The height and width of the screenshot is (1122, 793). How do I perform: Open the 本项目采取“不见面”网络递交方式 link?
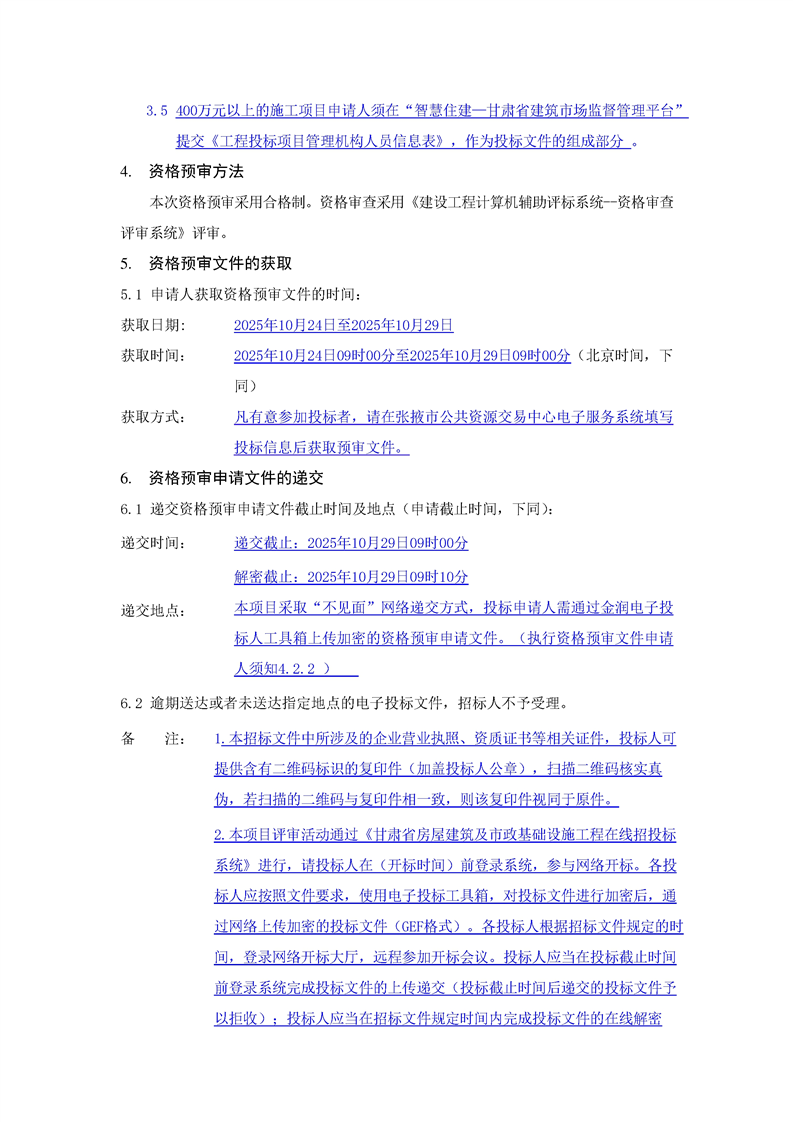tap(453, 607)
